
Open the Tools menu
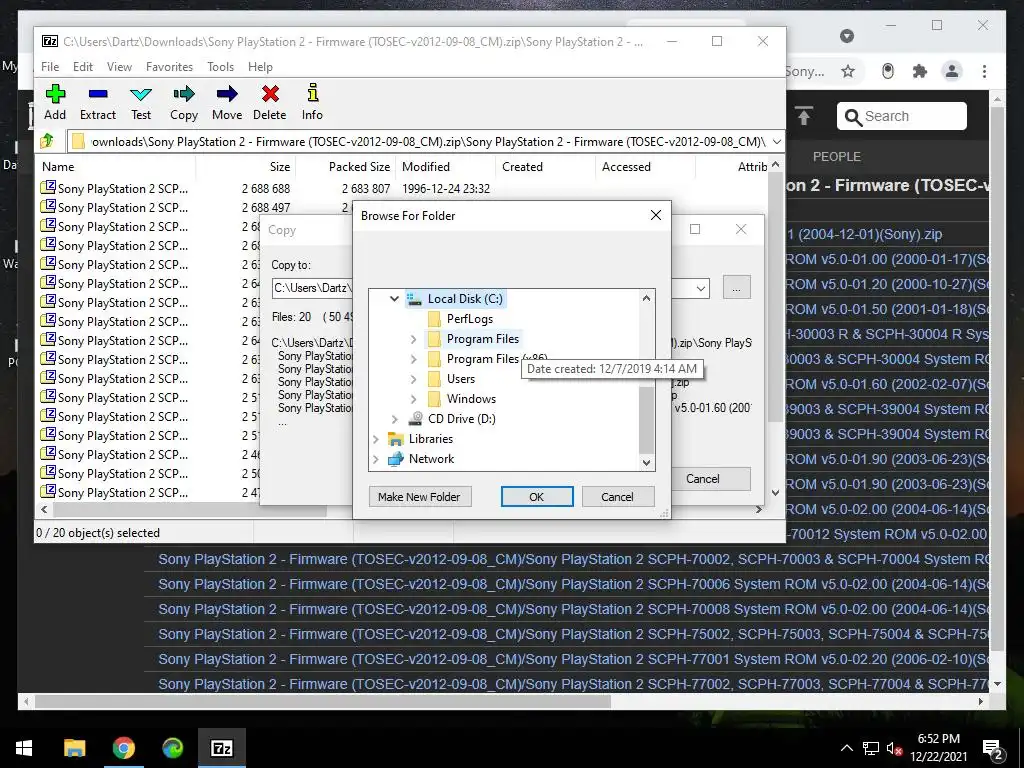click(221, 67)
